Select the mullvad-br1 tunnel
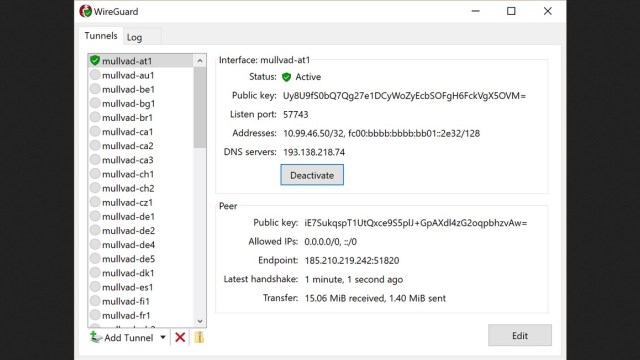640x360 pixels. click(141, 118)
